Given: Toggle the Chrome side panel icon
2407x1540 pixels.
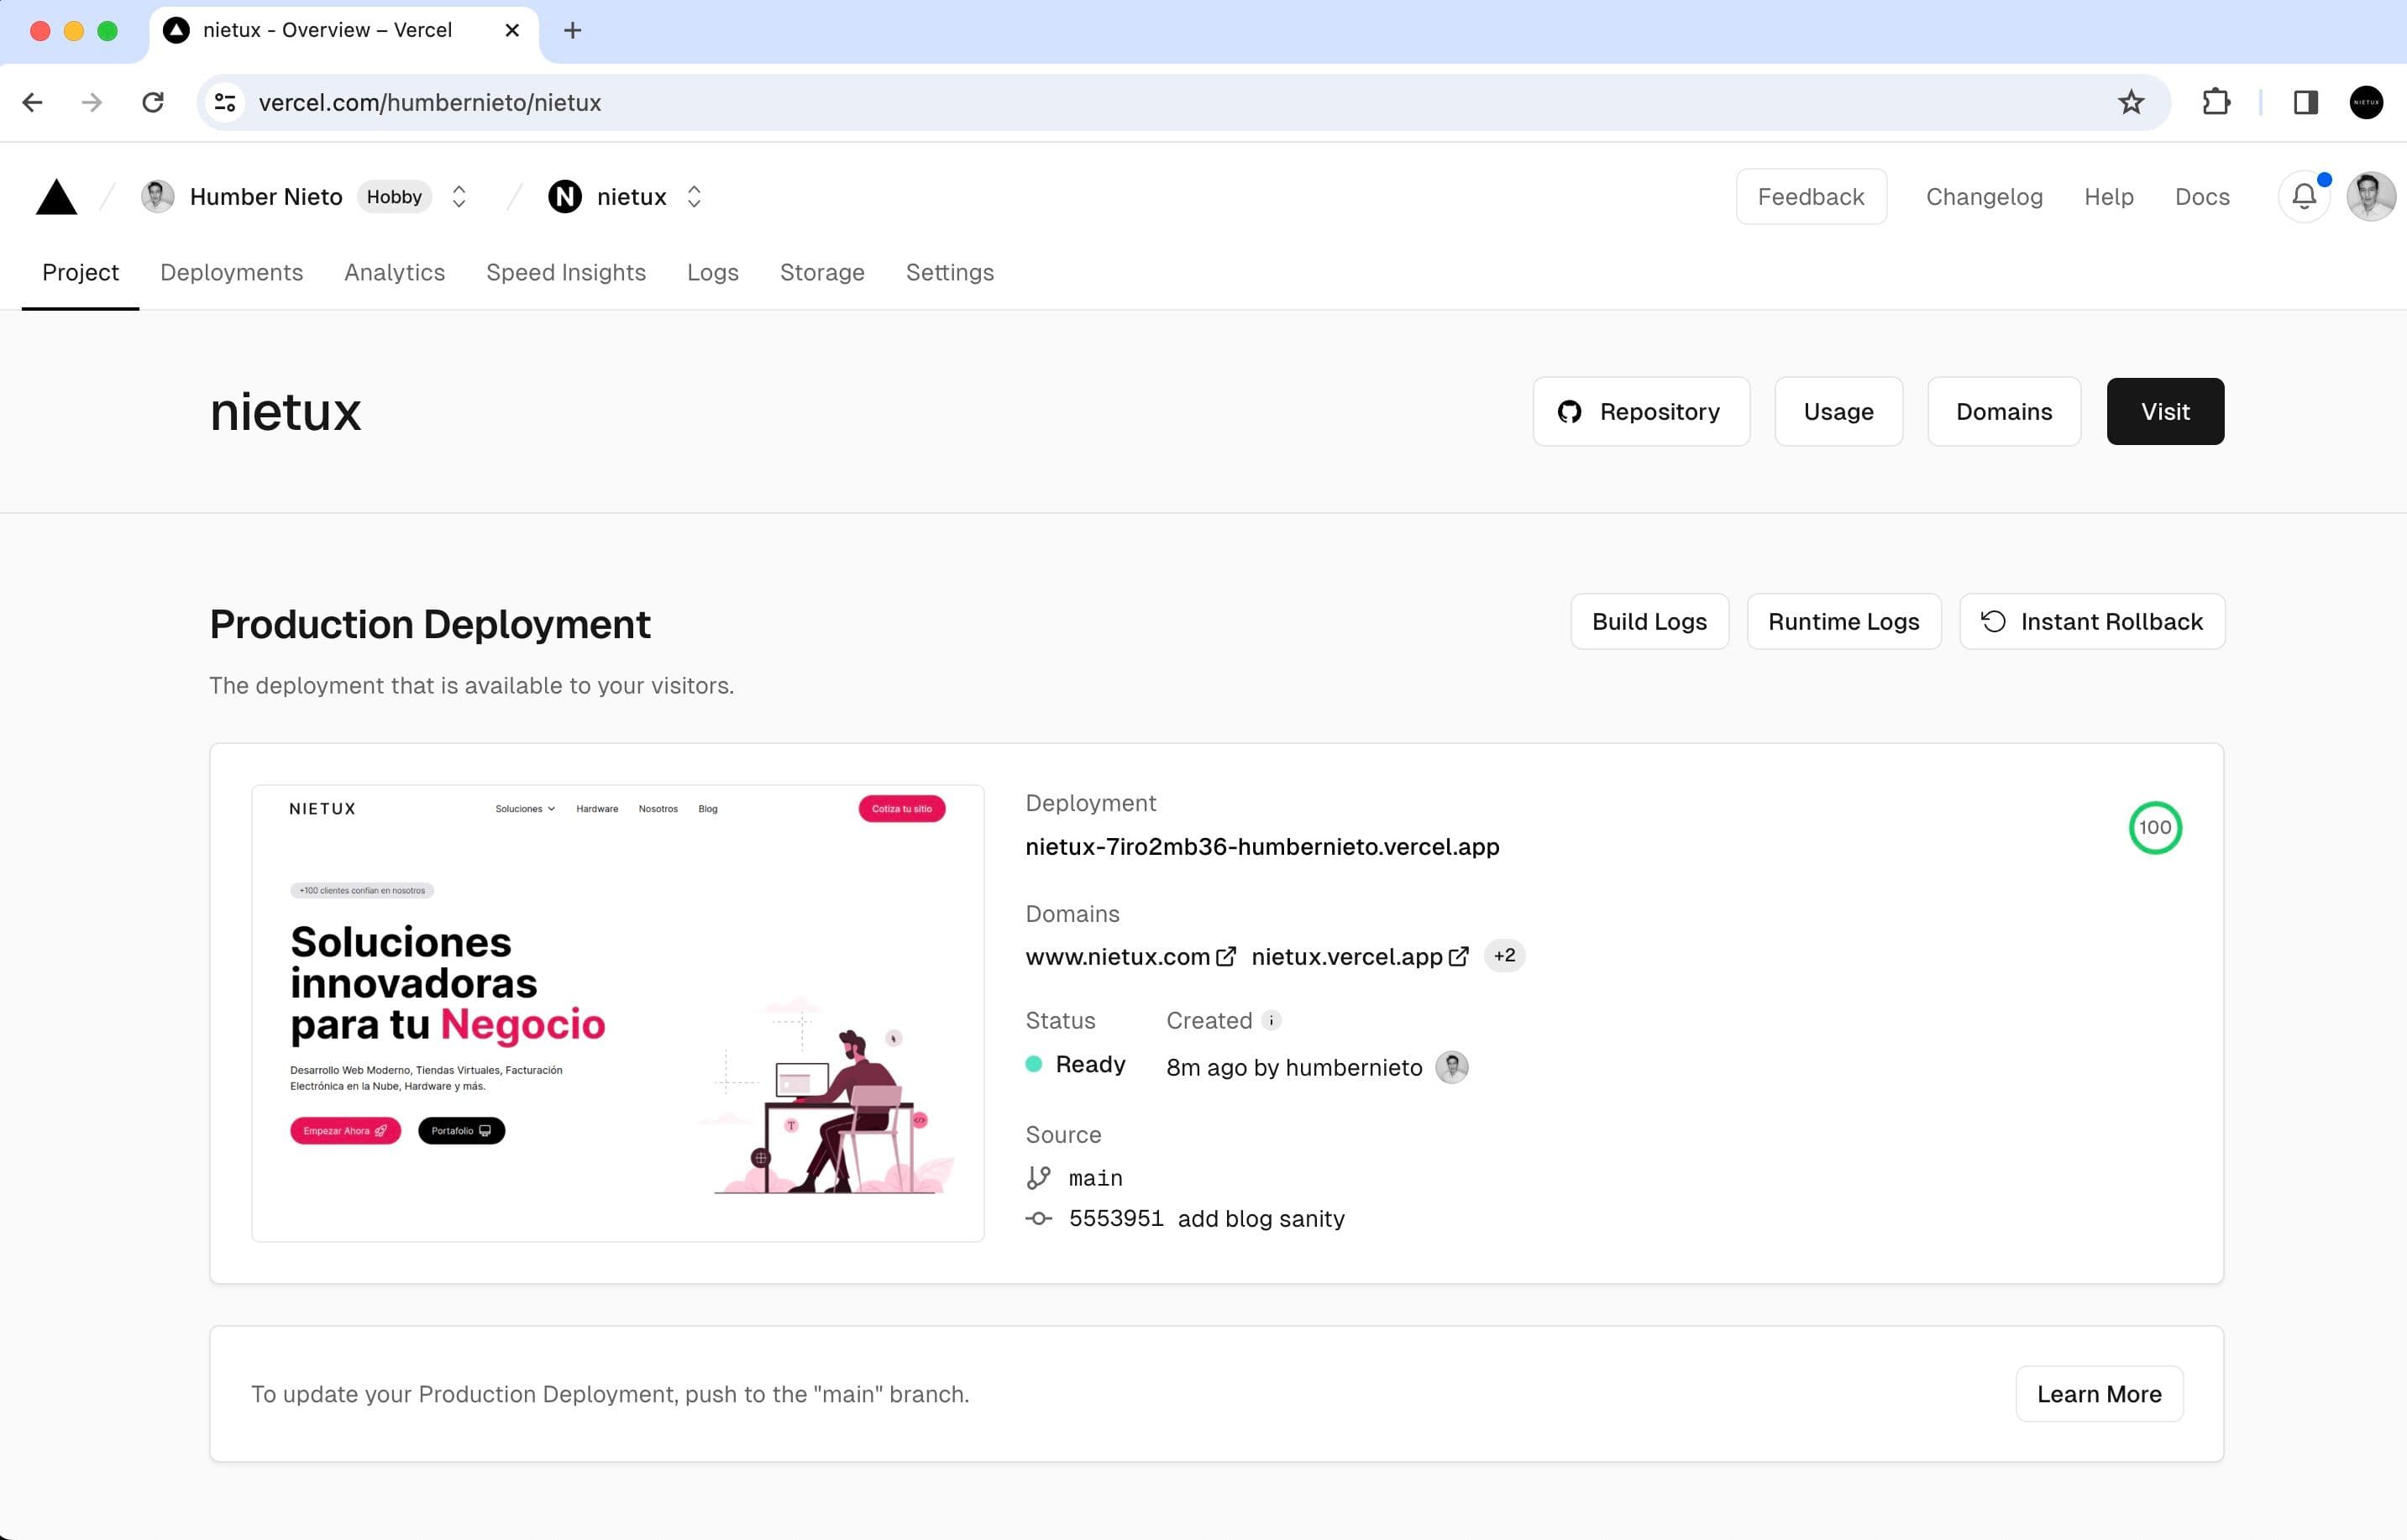Looking at the screenshot, I should (2306, 102).
